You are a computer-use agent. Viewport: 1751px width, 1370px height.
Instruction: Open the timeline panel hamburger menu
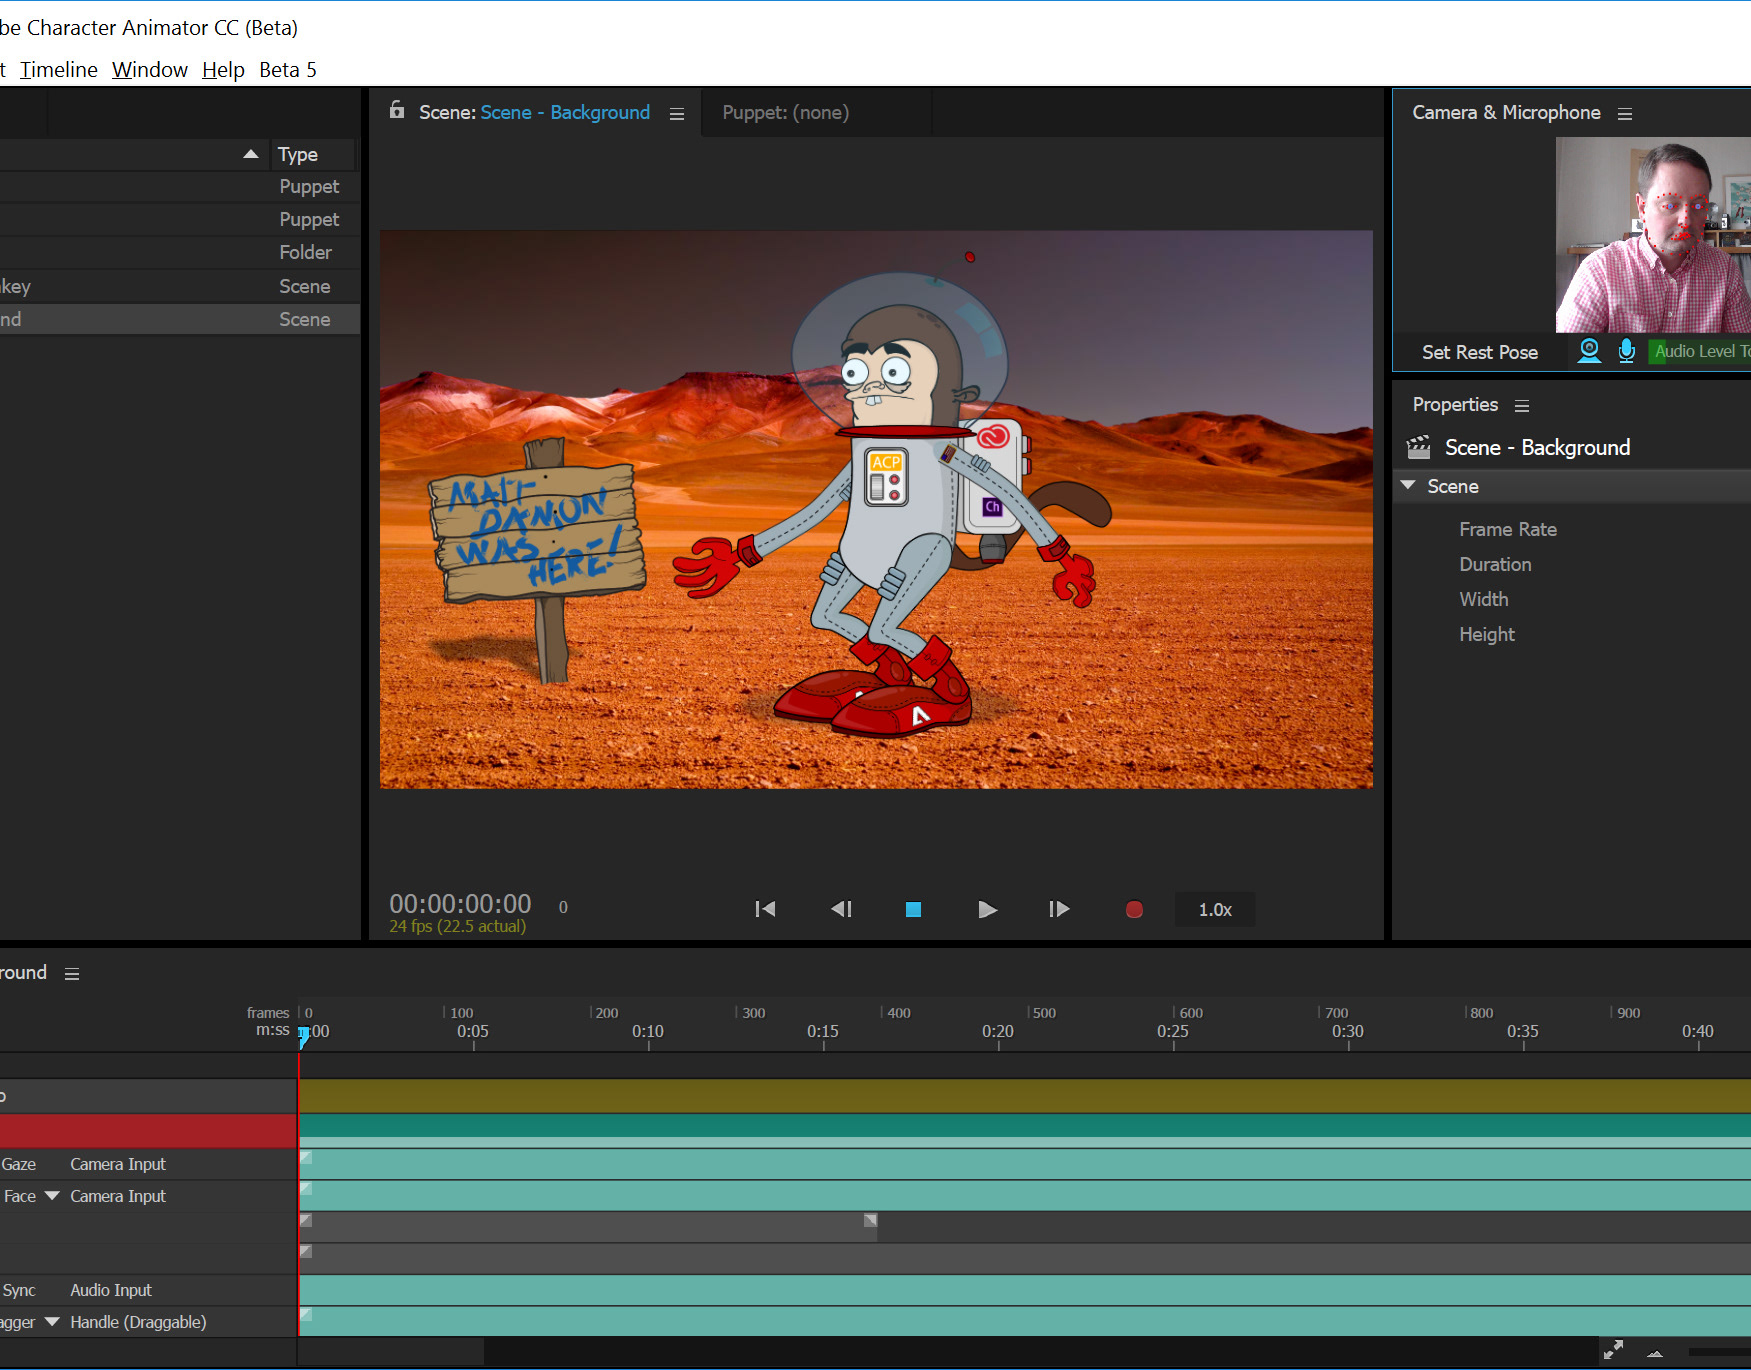(72, 974)
